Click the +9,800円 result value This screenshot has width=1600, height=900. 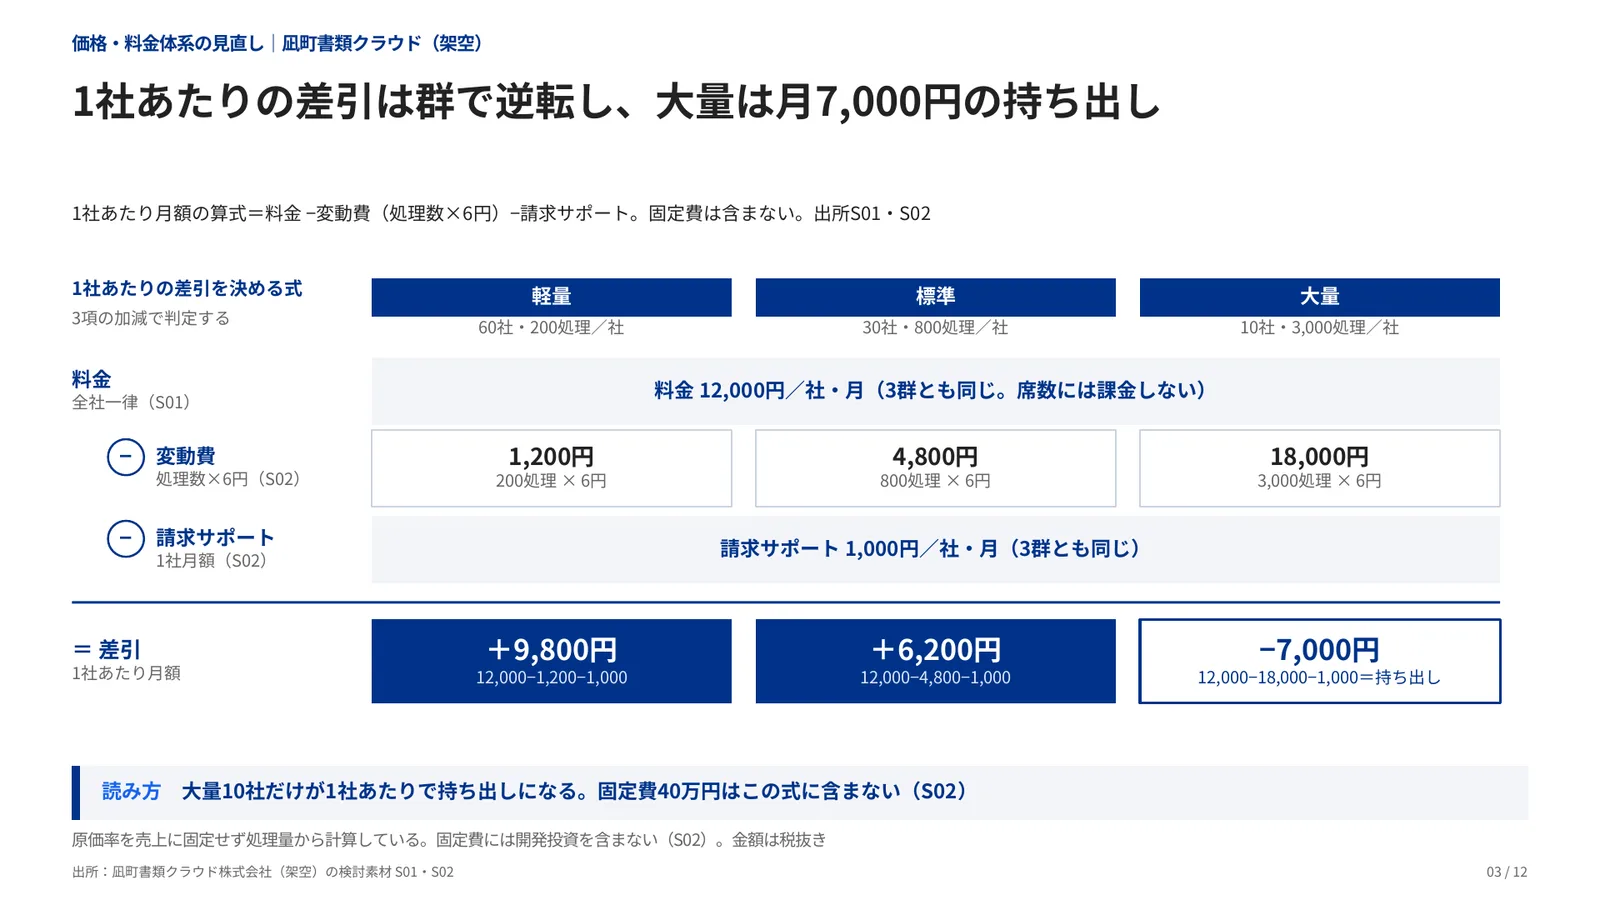tap(551, 650)
